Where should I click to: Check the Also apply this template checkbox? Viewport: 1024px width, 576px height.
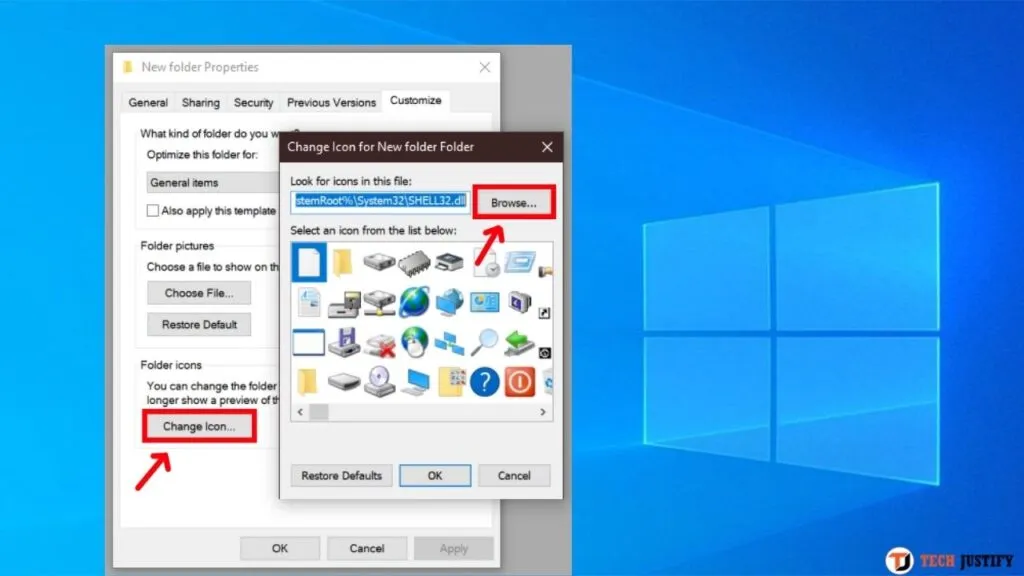[x=152, y=210]
